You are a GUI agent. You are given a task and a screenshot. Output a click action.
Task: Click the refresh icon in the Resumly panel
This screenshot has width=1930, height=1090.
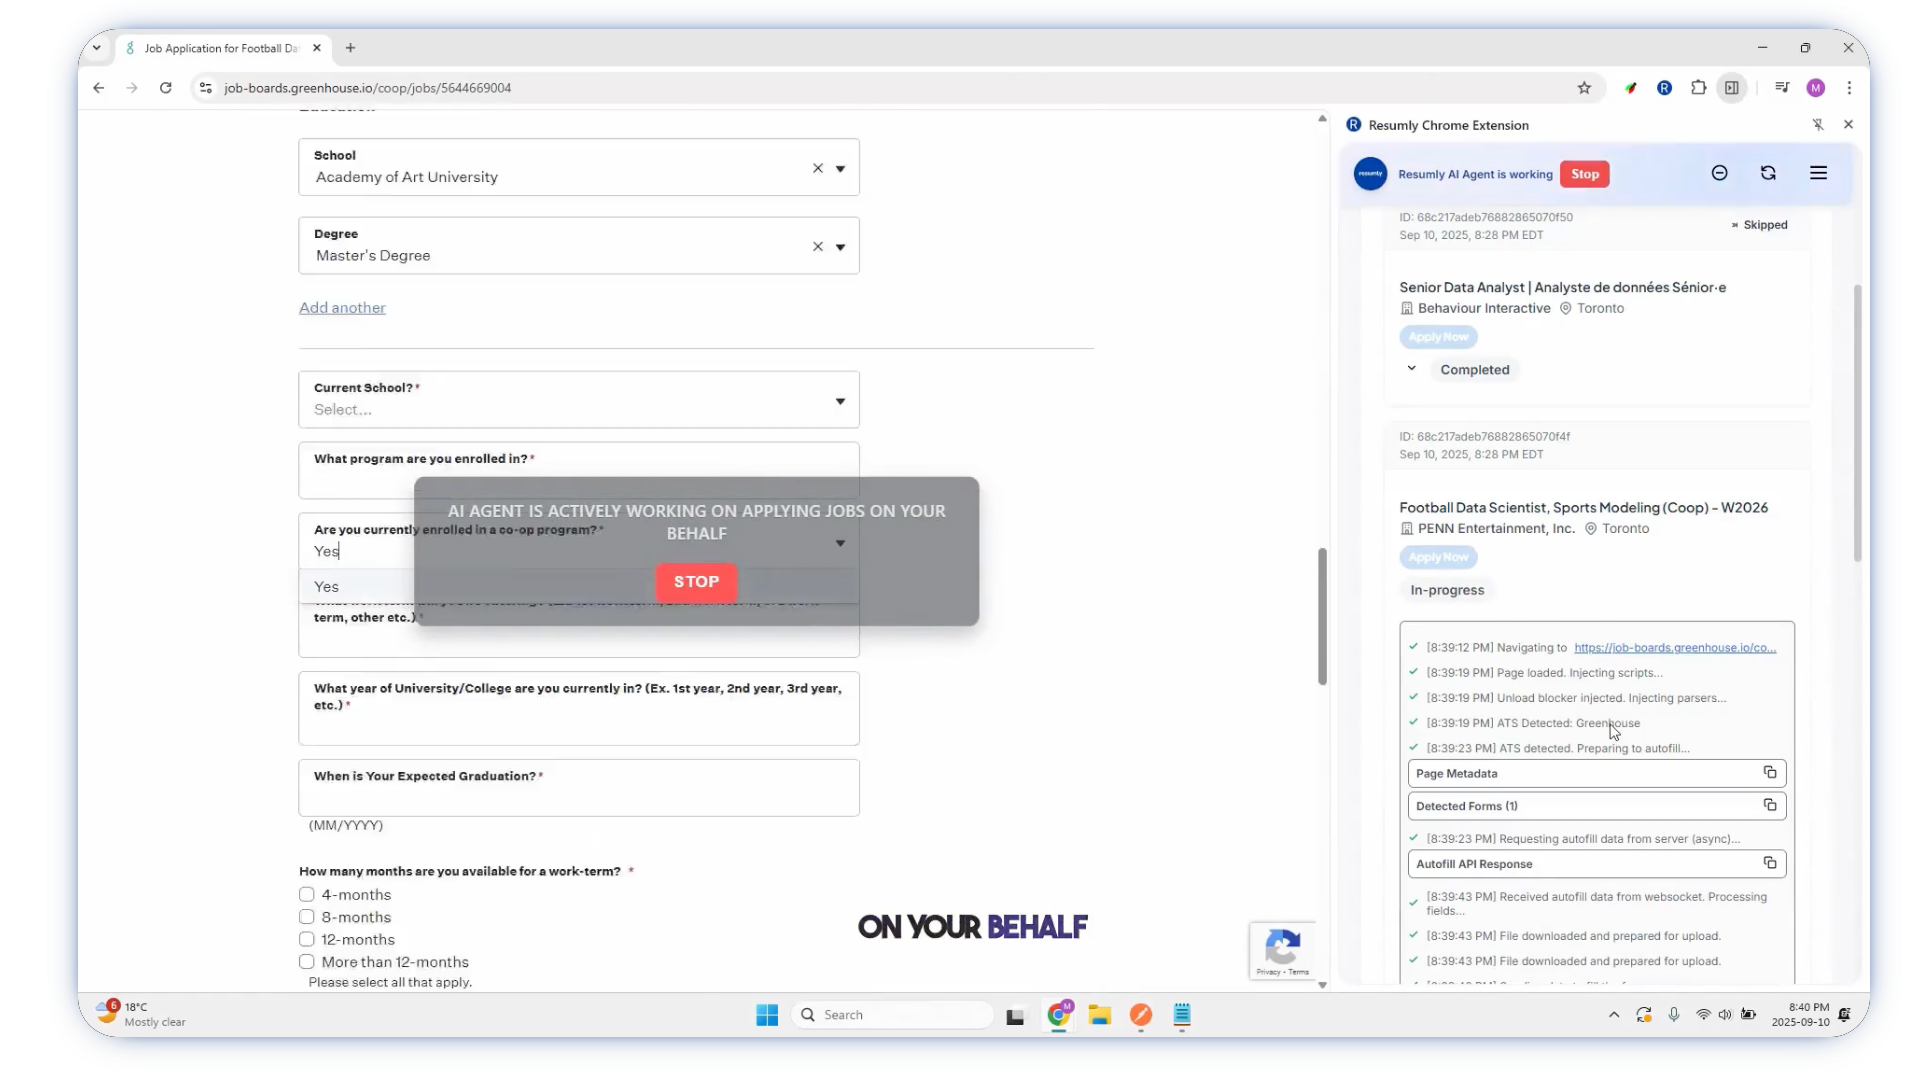tap(1768, 173)
